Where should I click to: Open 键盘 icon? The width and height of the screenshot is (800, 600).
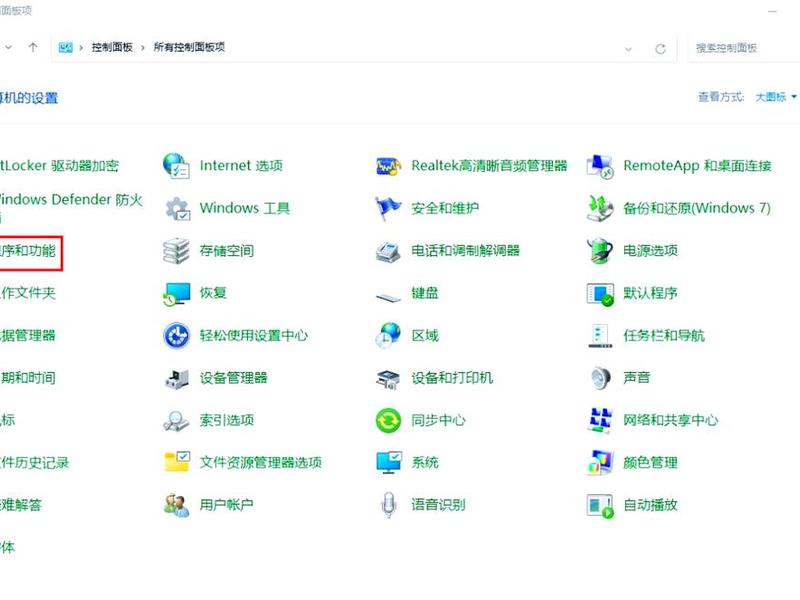388,296
